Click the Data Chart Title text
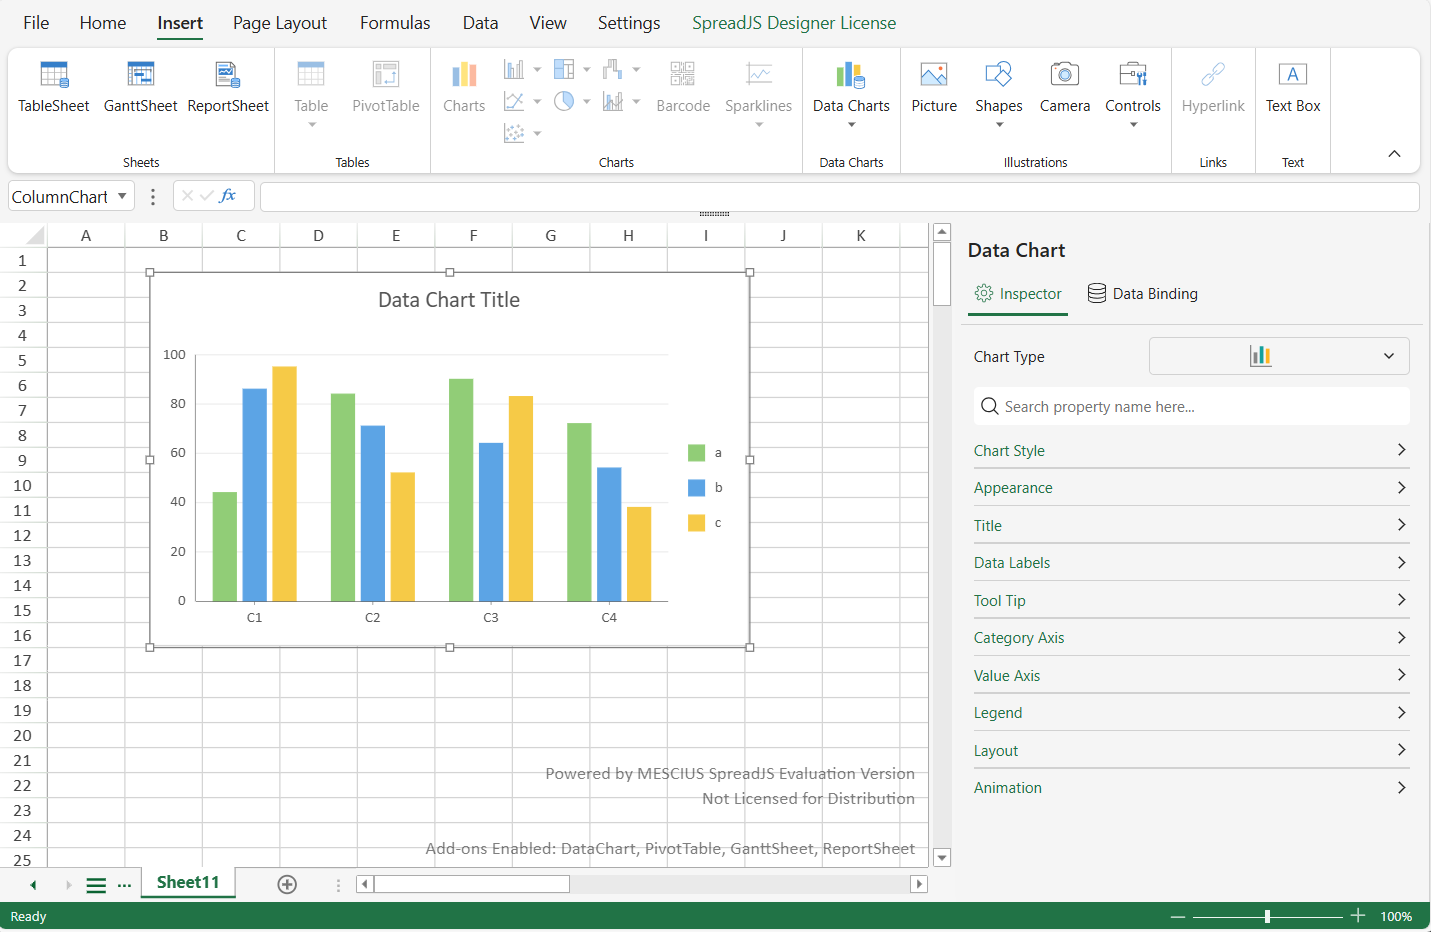This screenshot has height=932, width=1431. (449, 300)
